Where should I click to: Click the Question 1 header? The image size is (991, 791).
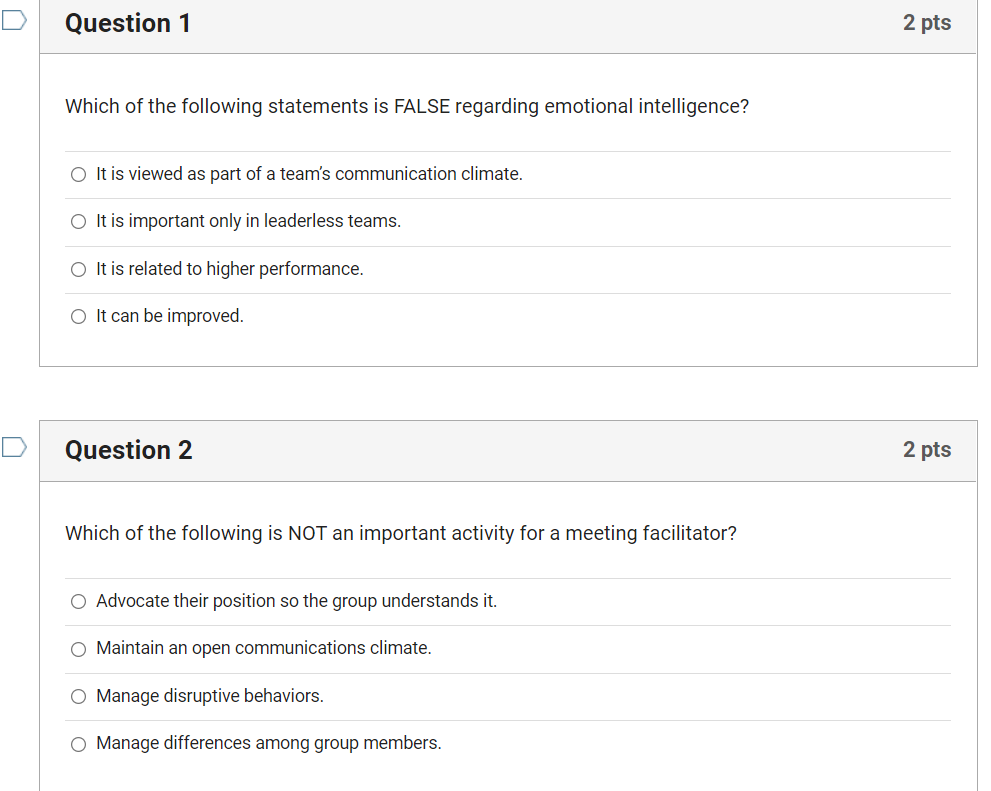tap(128, 23)
